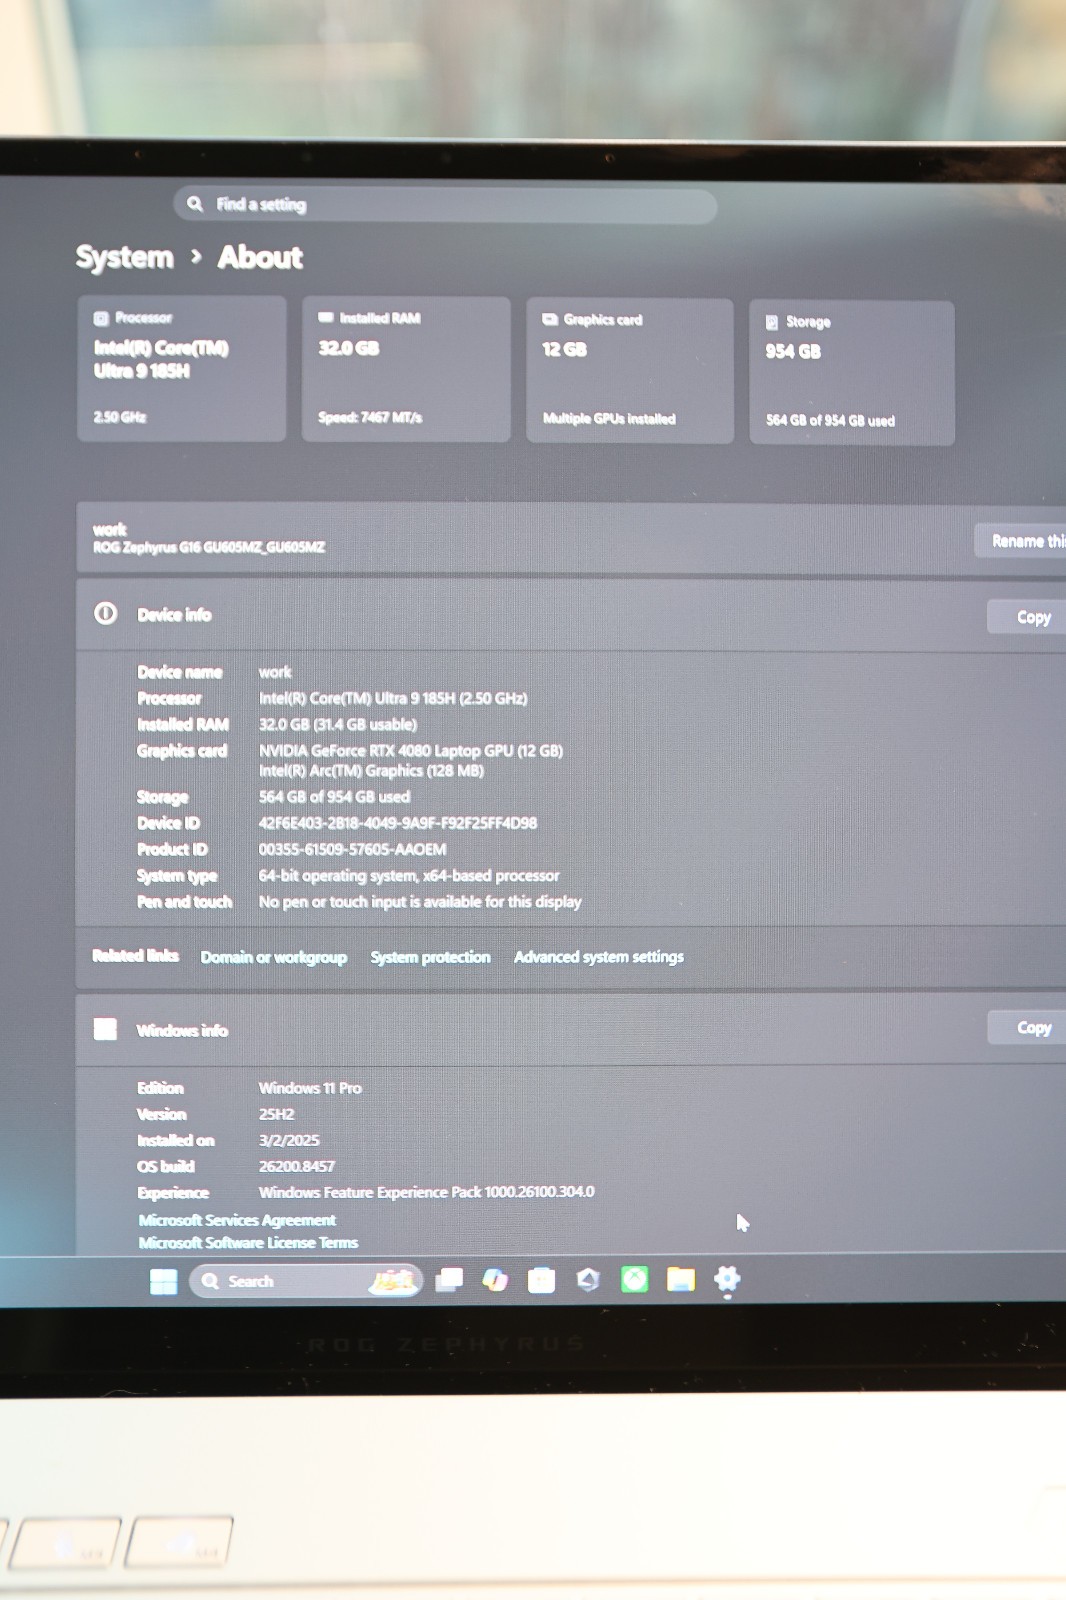Screen dimensions: 1066x1600
Task: Click the Settings gear on the taskbar
Action: [x=727, y=1279]
